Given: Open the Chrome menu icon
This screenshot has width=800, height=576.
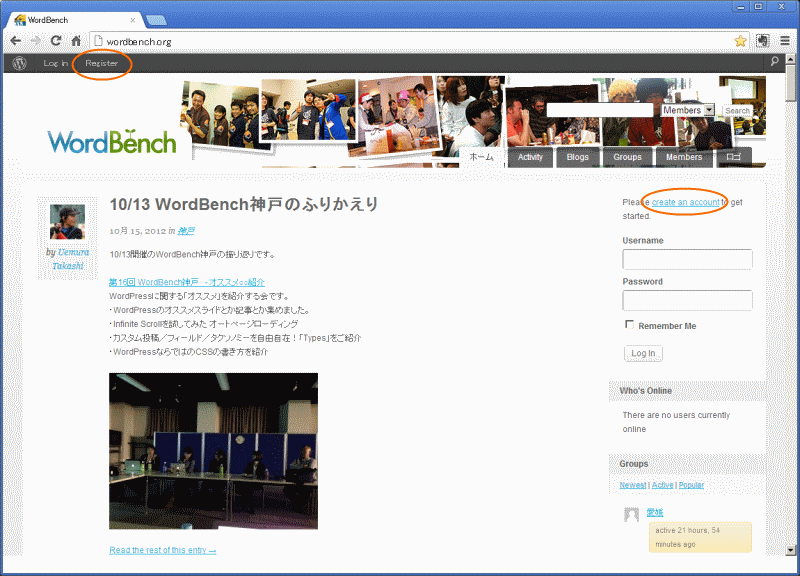Looking at the screenshot, I should (x=785, y=41).
